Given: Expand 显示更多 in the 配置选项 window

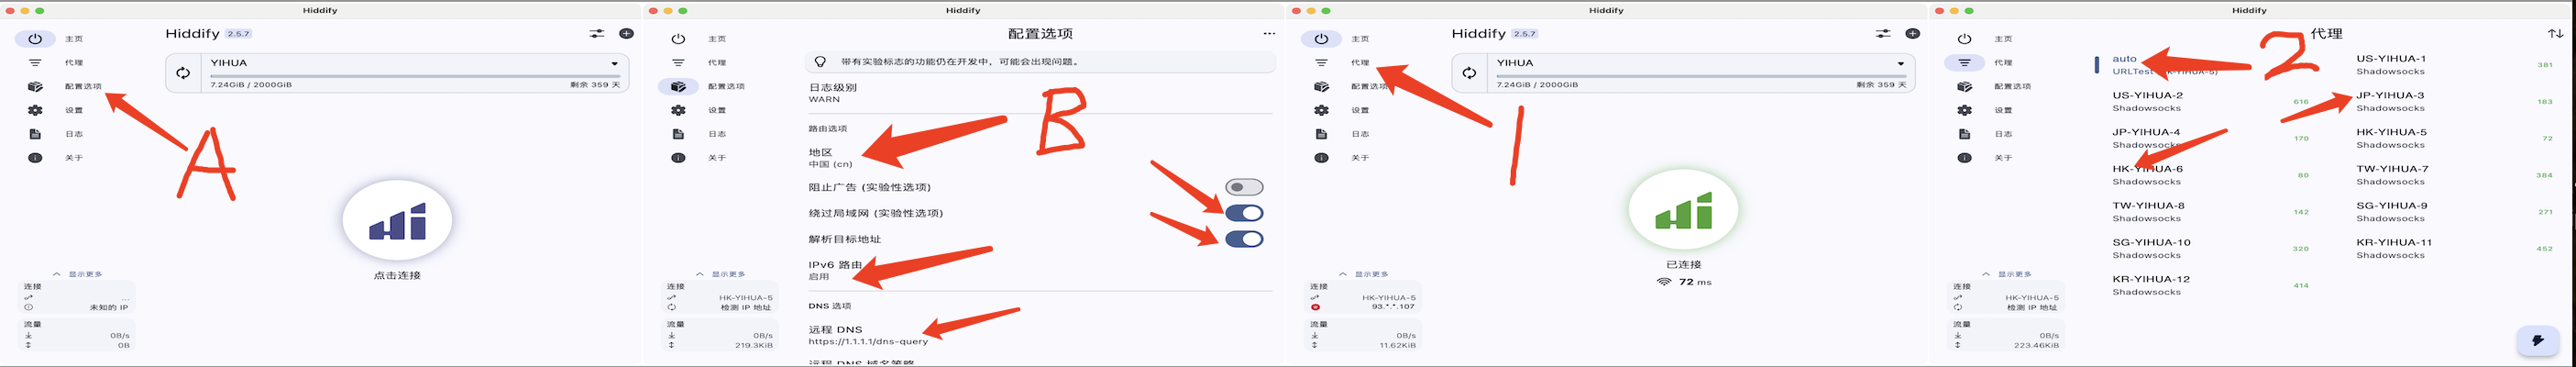Looking at the screenshot, I should click(x=720, y=274).
